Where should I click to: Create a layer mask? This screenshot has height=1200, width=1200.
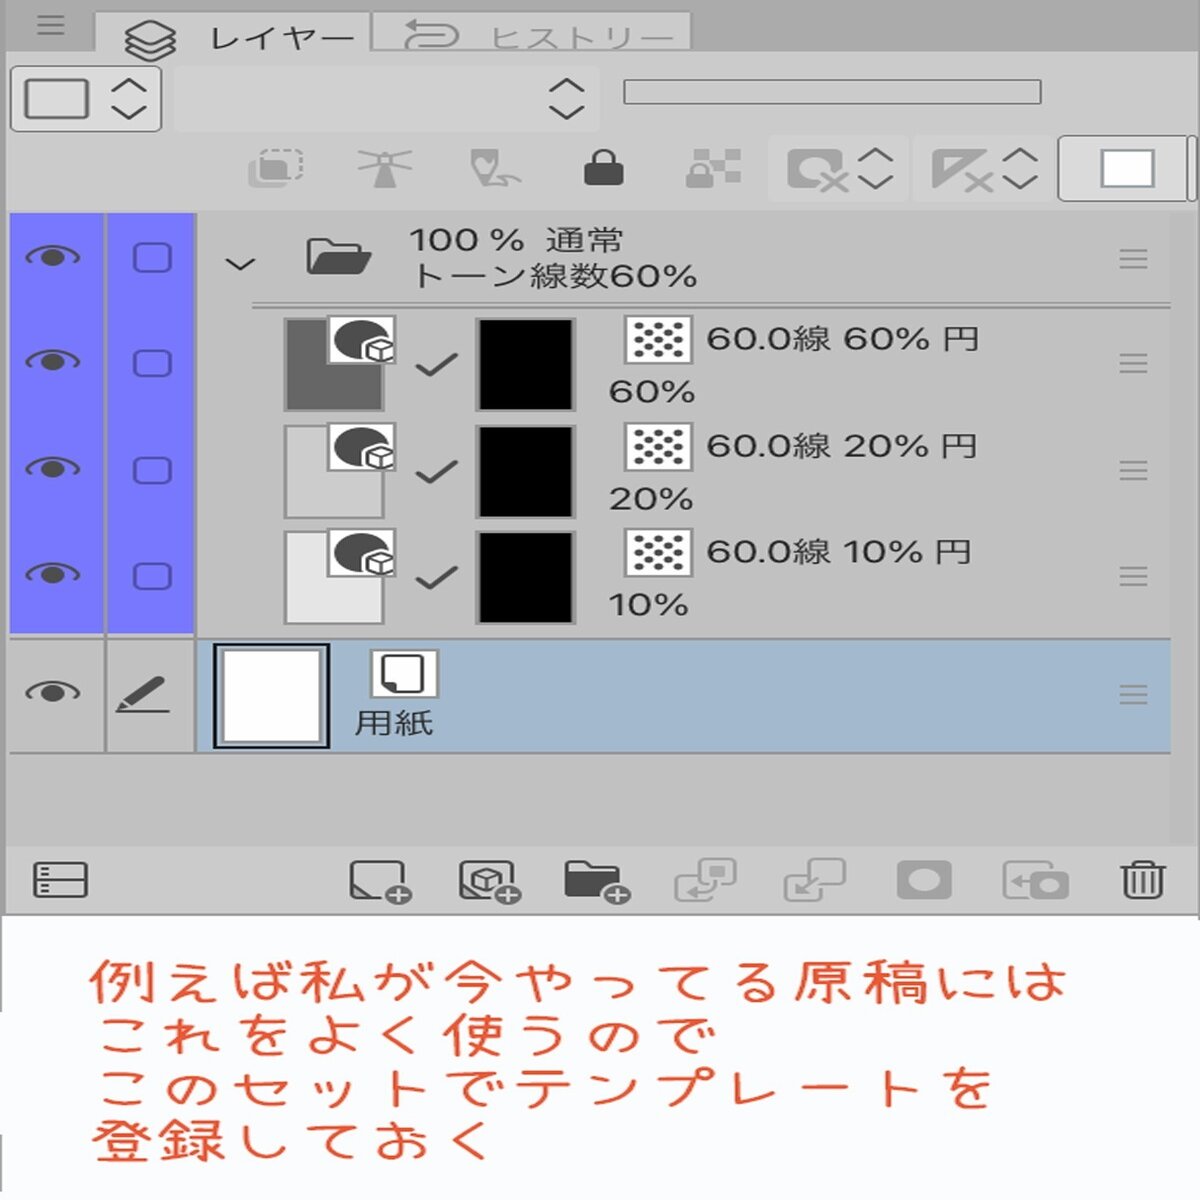(923, 881)
